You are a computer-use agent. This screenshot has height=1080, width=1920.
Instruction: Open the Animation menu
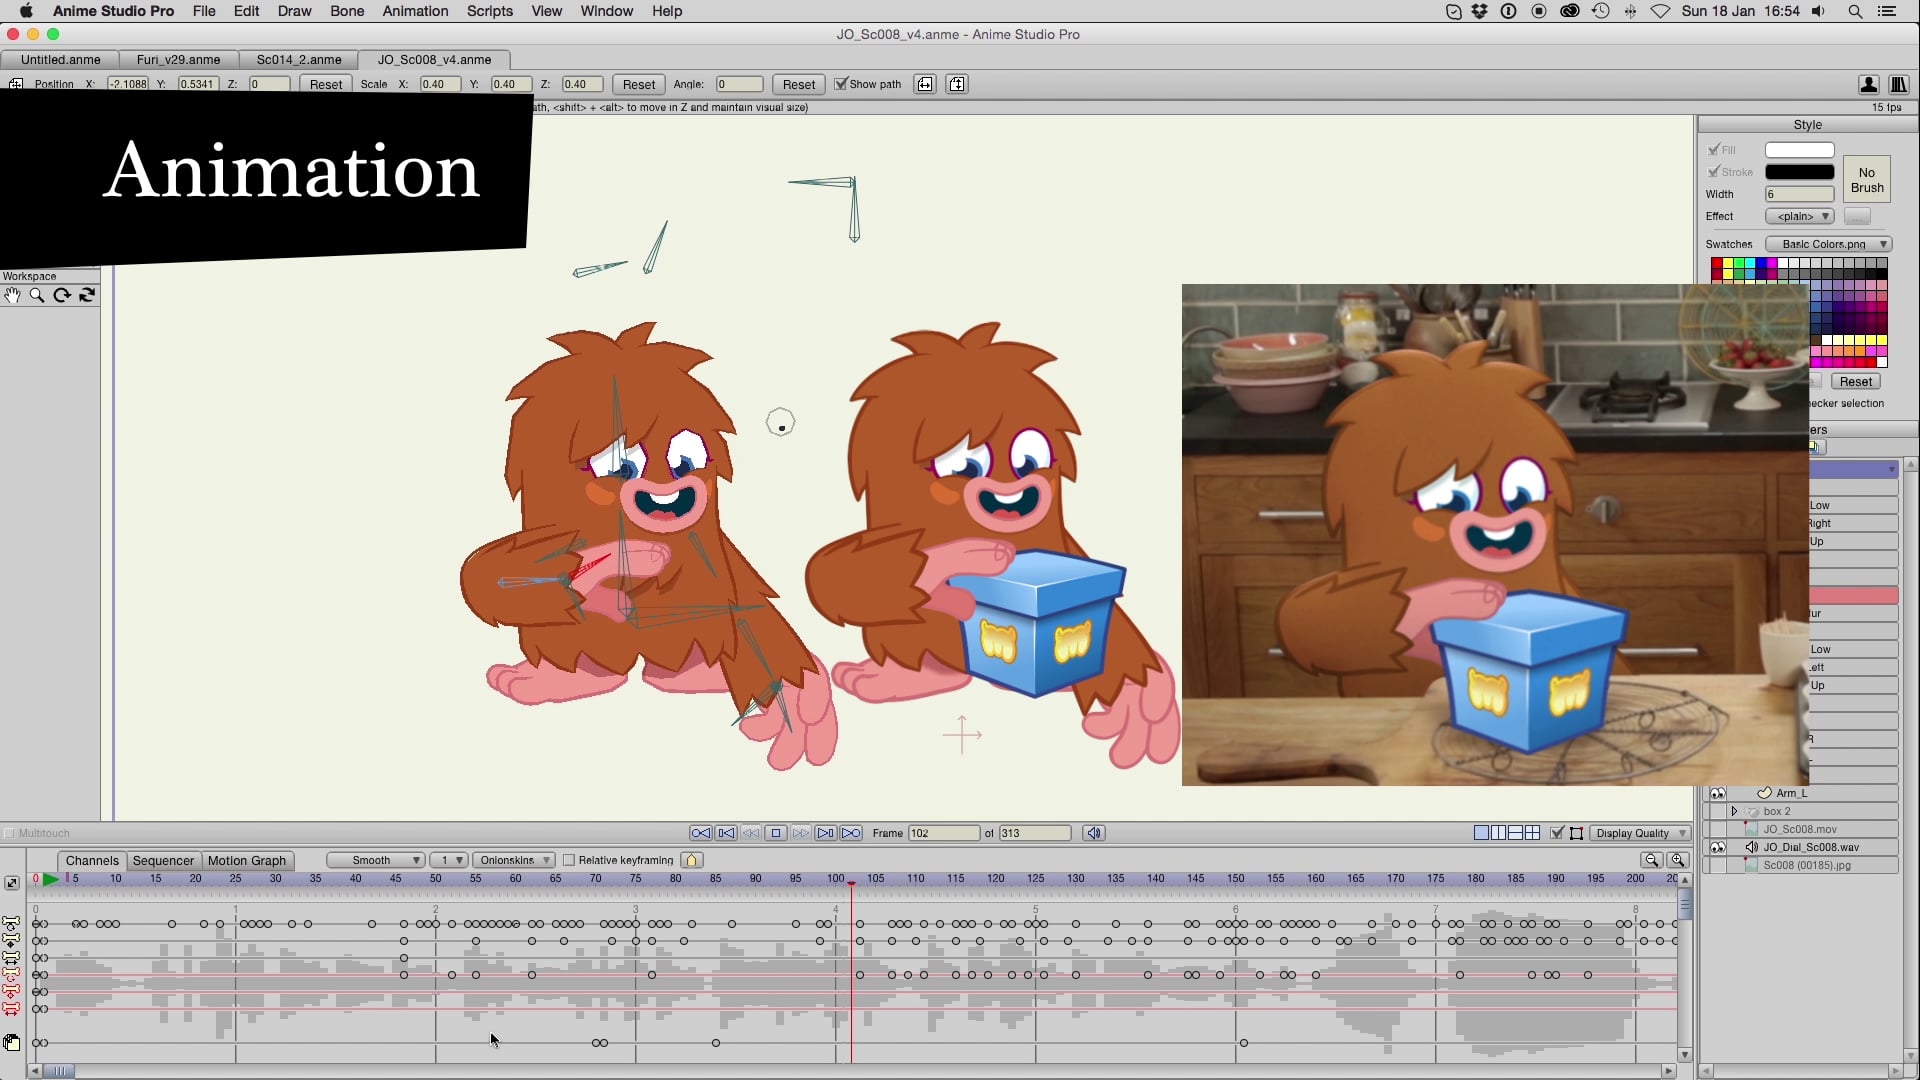pos(415,11)
